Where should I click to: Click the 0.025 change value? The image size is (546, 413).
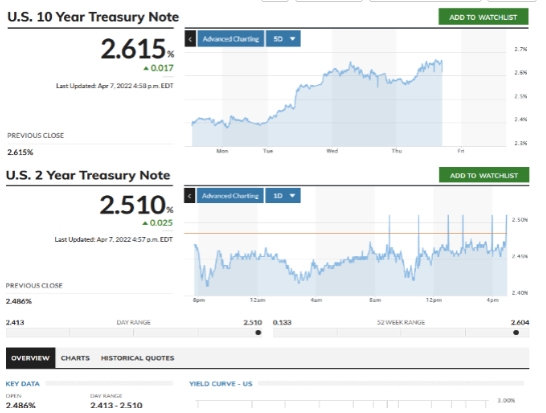(158, 223)
